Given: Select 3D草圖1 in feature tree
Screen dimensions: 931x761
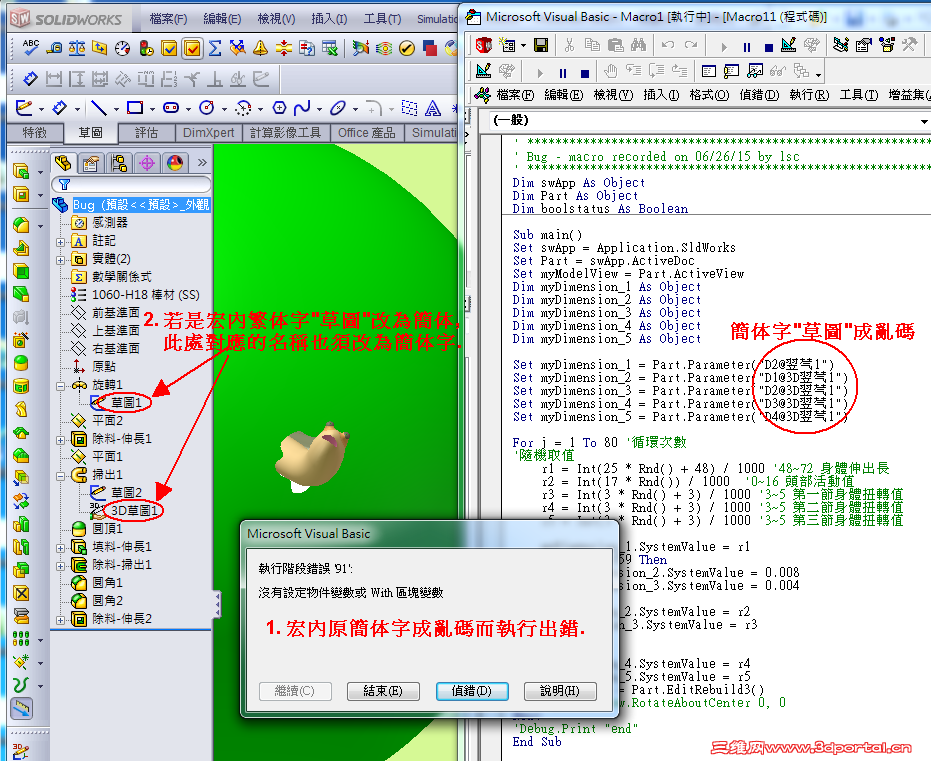Looking at the screenshot, I should point(125,510).
